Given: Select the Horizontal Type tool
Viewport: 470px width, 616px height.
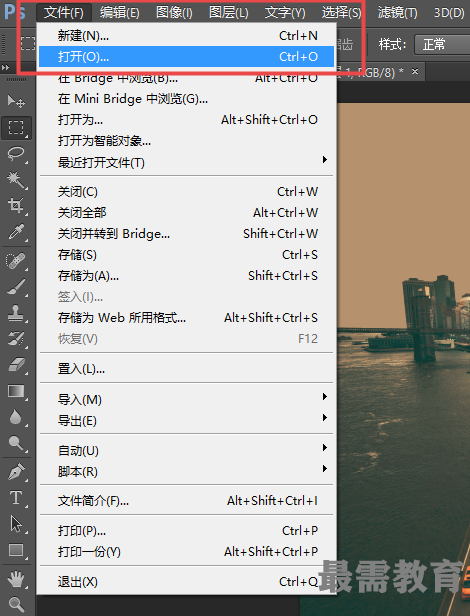Looking at the screenshot, I should tap(16, 498).
